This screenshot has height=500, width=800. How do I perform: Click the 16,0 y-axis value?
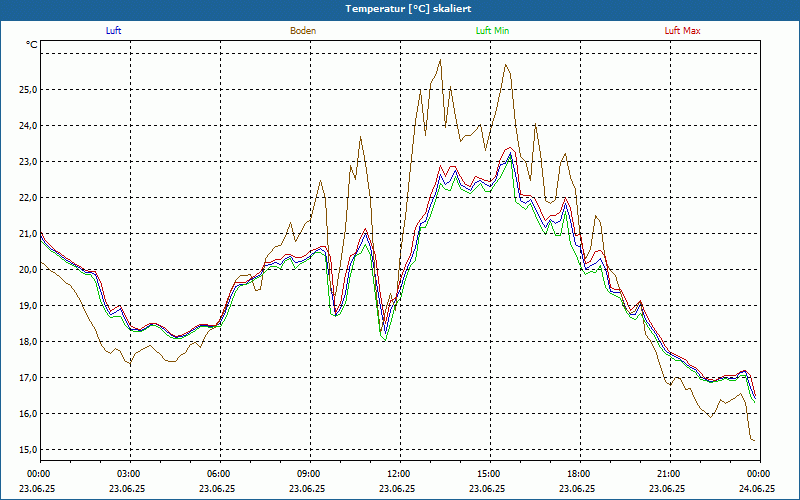29,413
